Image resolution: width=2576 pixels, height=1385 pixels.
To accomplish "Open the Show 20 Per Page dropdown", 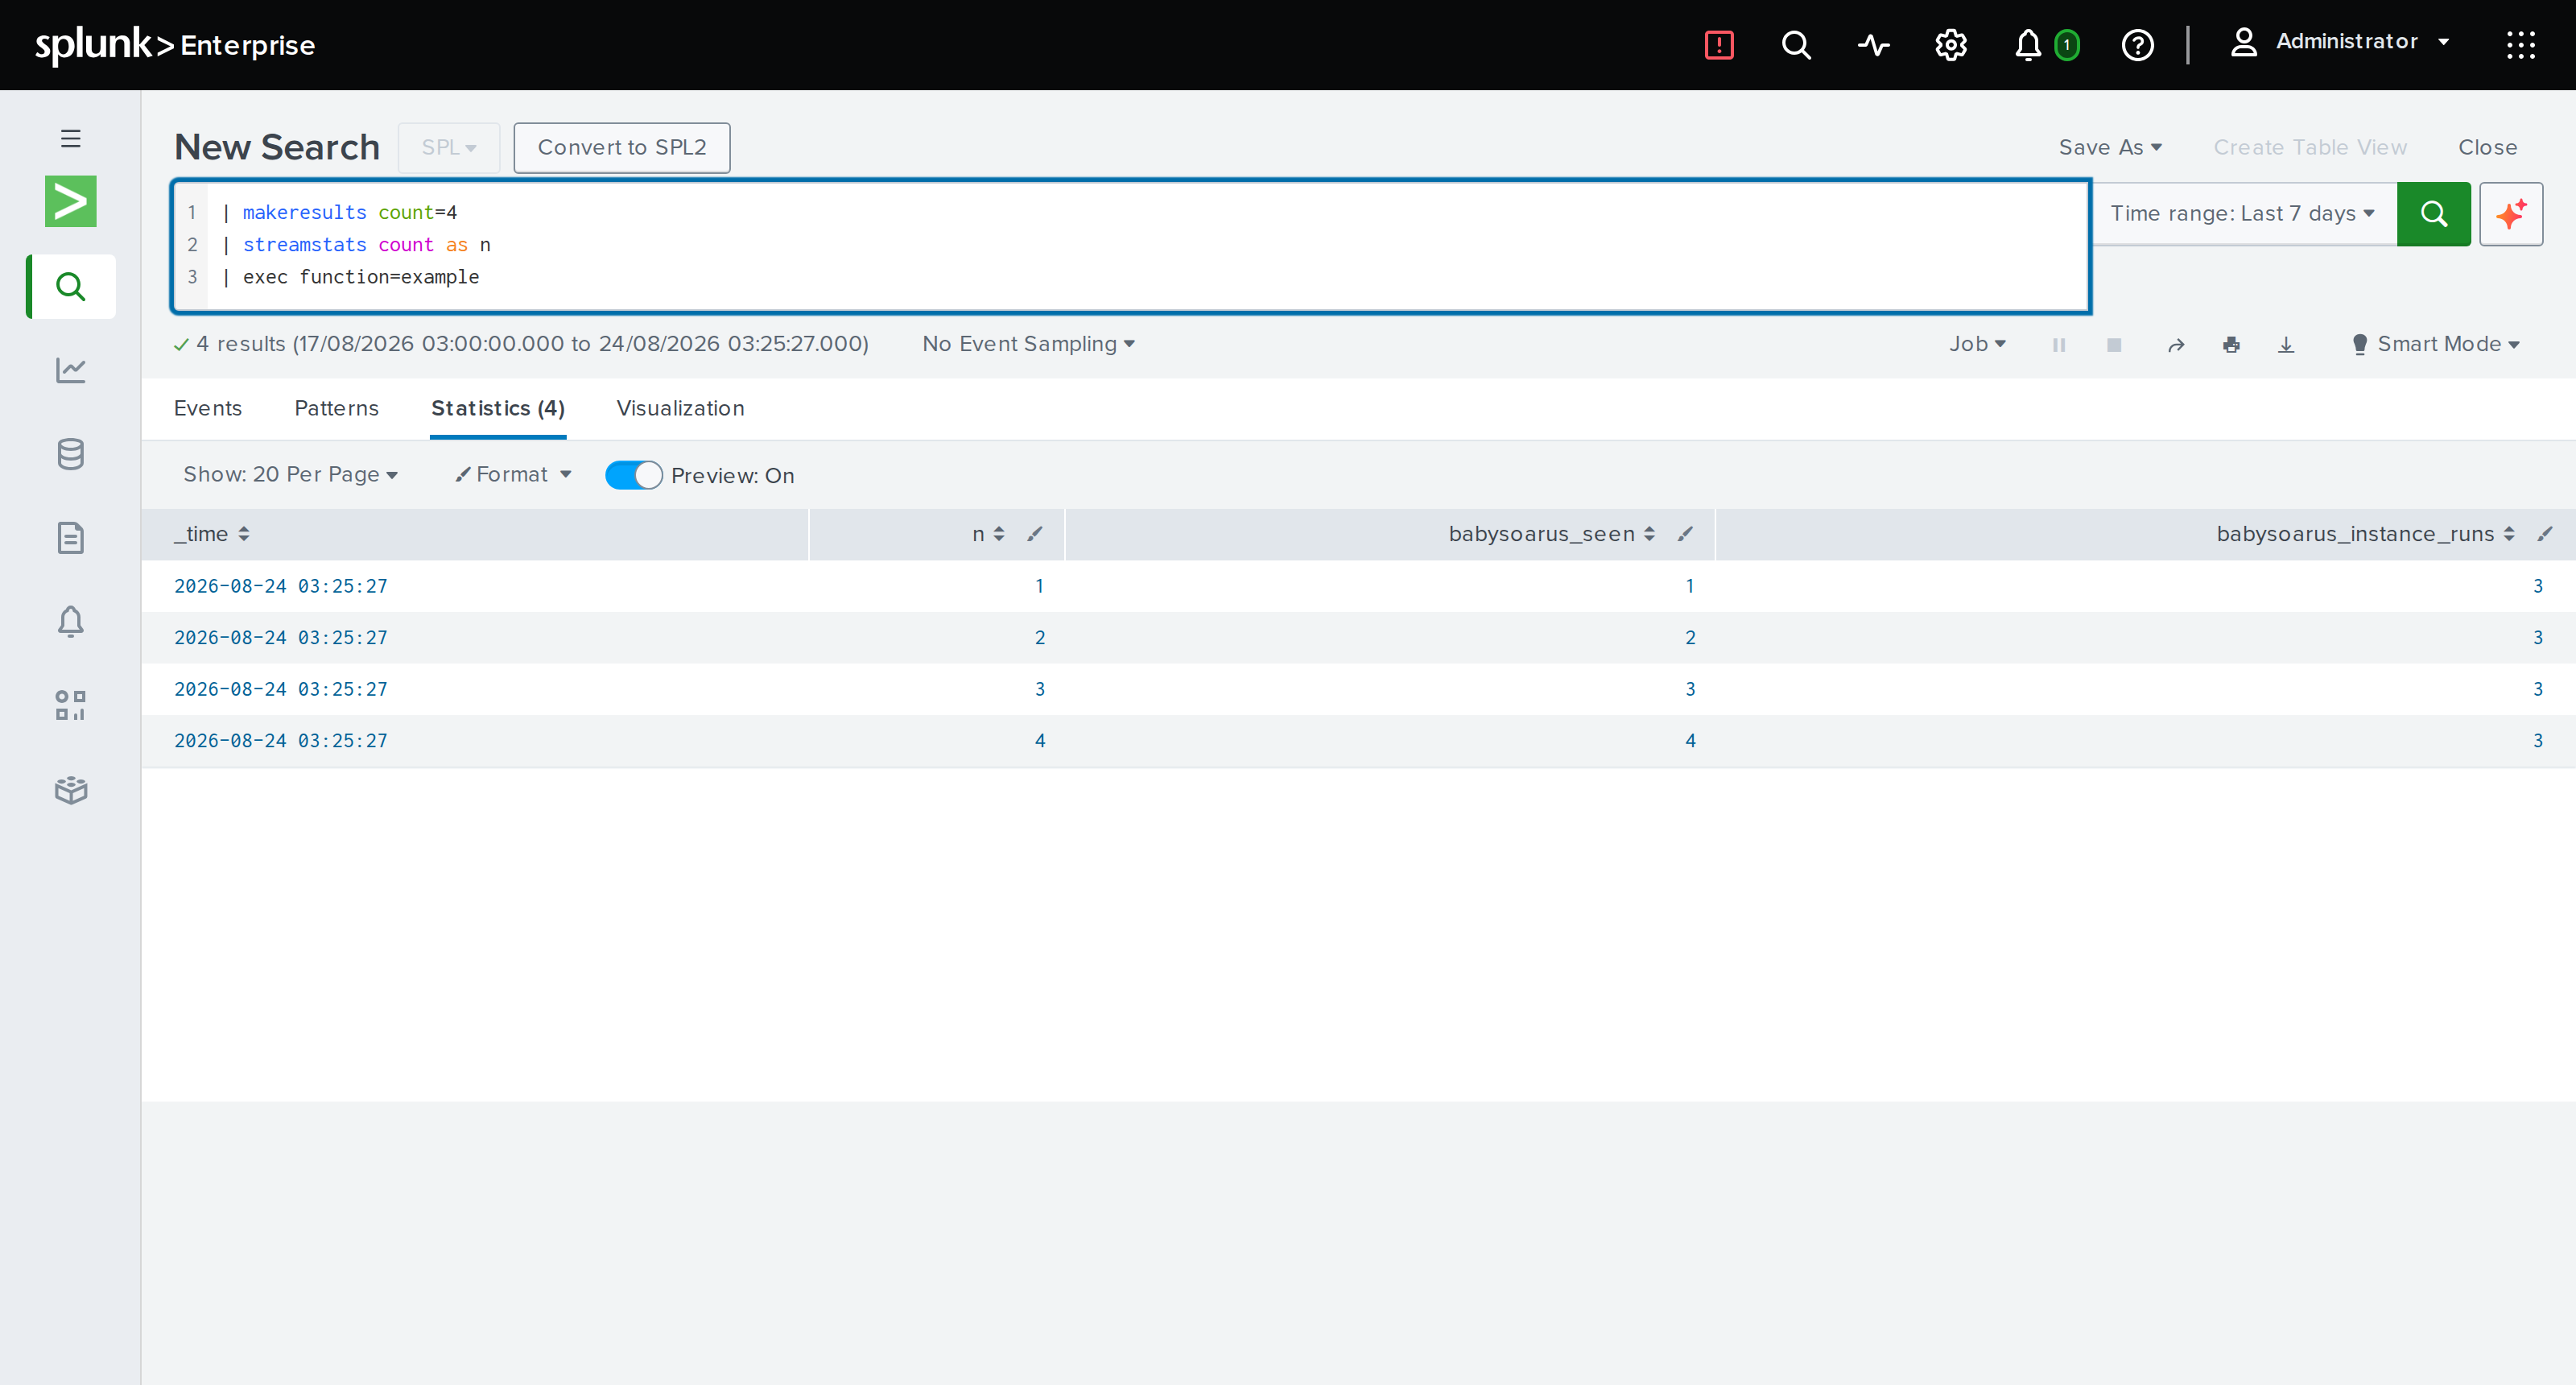I will pyautogui.click(x=290, y=475).
